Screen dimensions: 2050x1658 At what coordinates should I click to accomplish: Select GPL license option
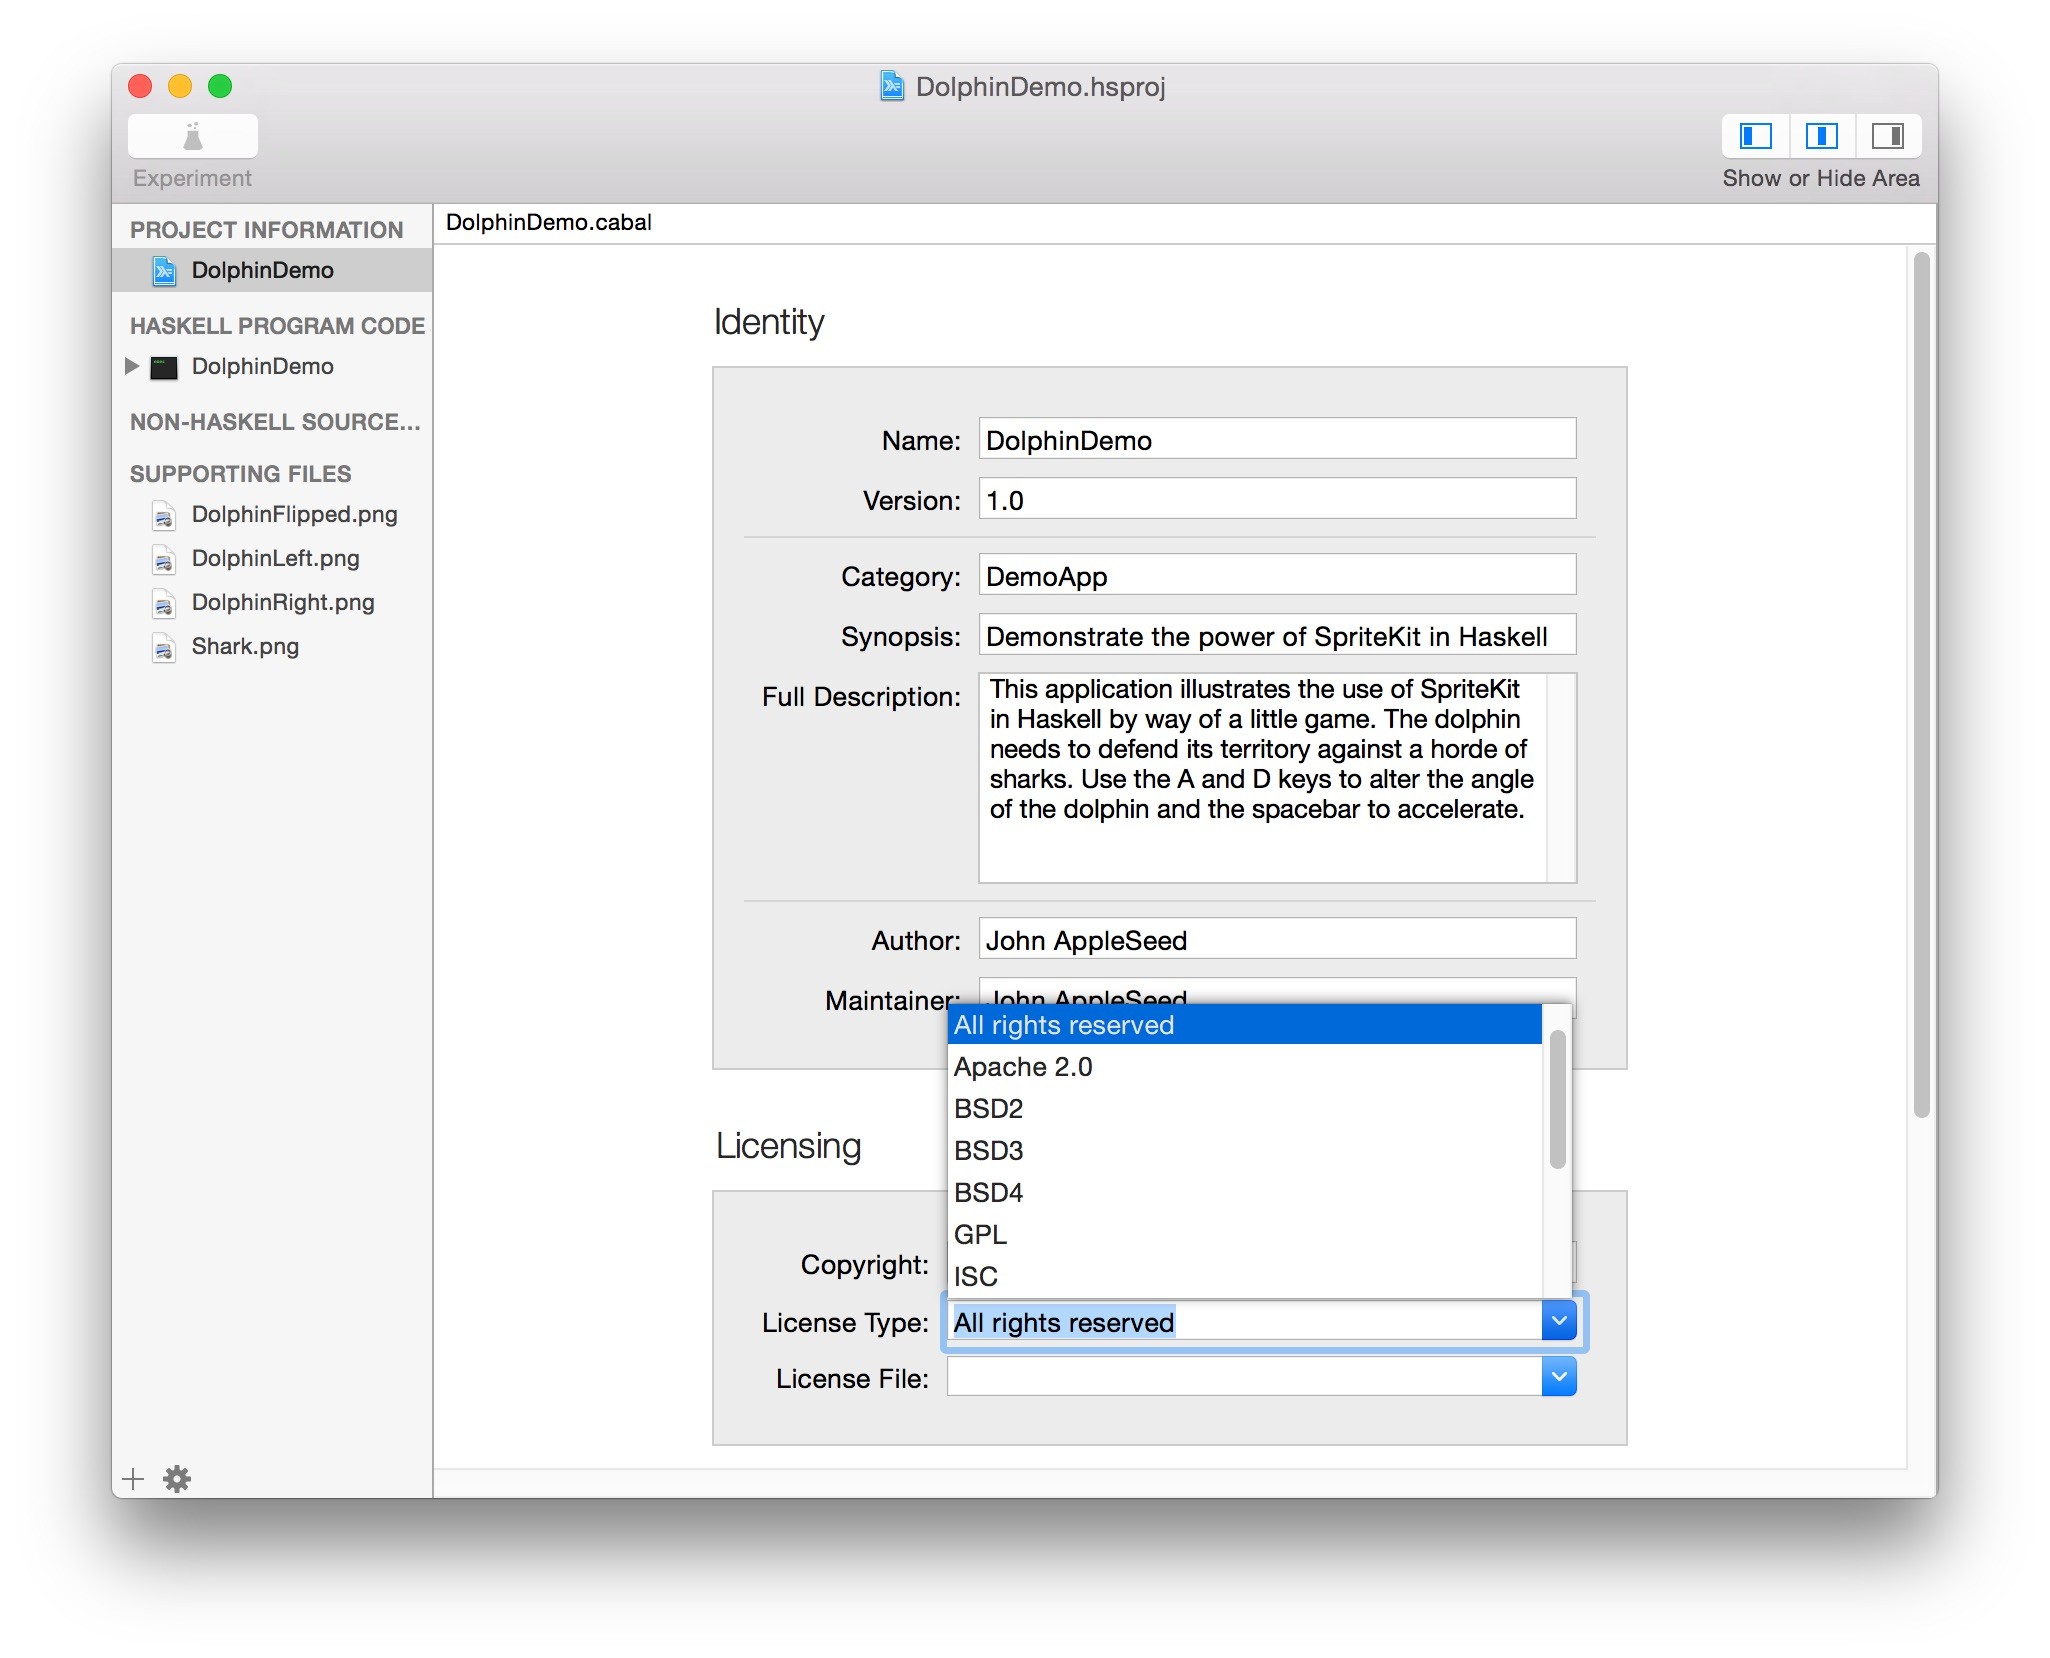980,1235
